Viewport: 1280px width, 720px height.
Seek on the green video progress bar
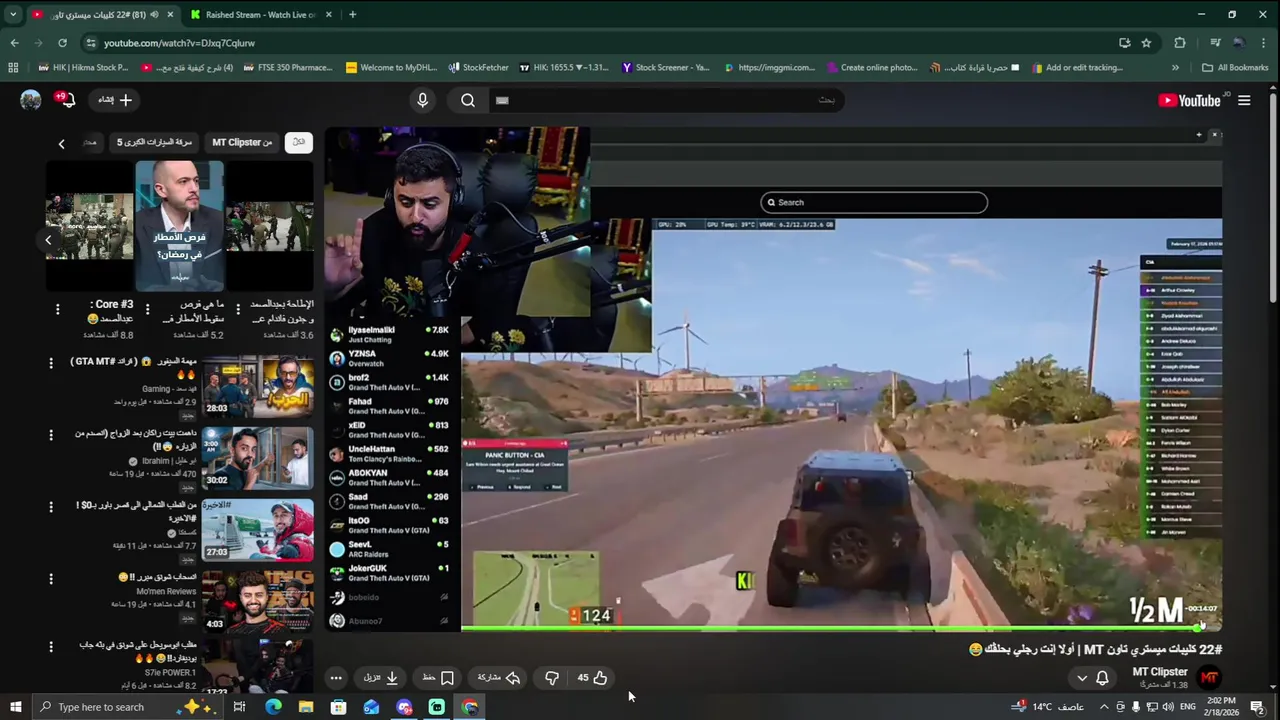pyautogui.click(x=830, y=629)
